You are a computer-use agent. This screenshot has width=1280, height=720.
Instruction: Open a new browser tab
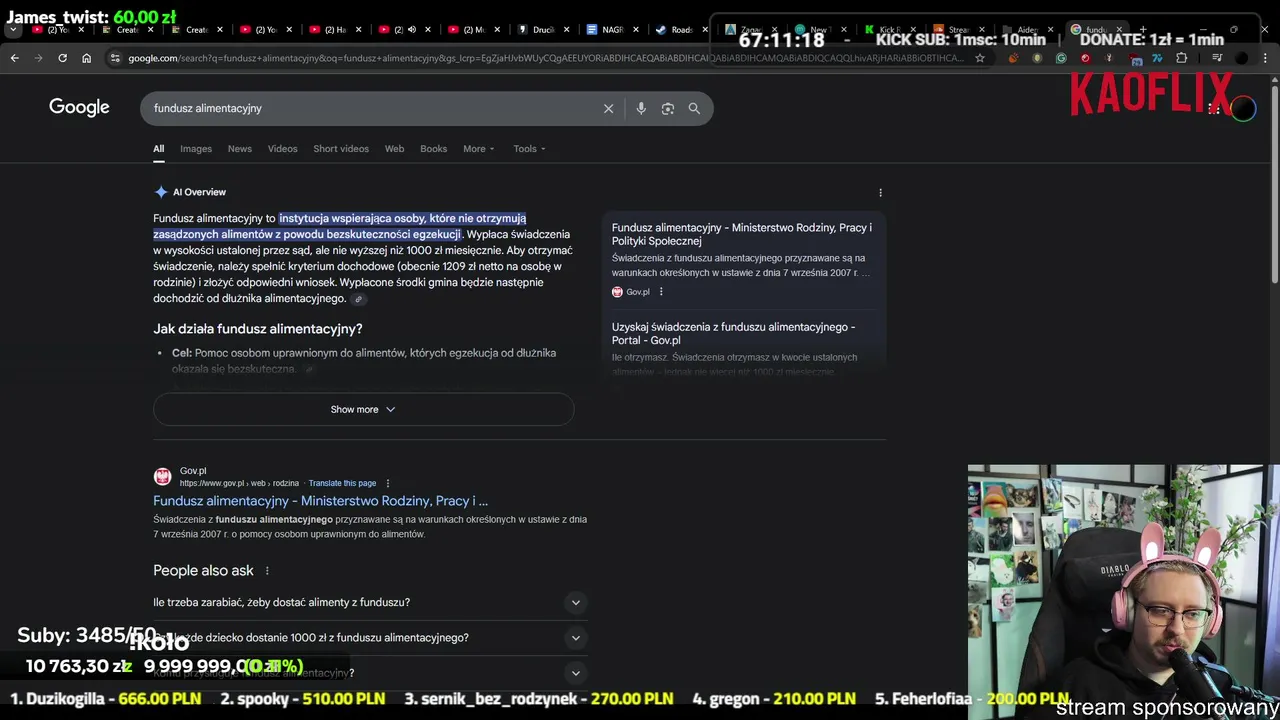(x=1143, y=30)
